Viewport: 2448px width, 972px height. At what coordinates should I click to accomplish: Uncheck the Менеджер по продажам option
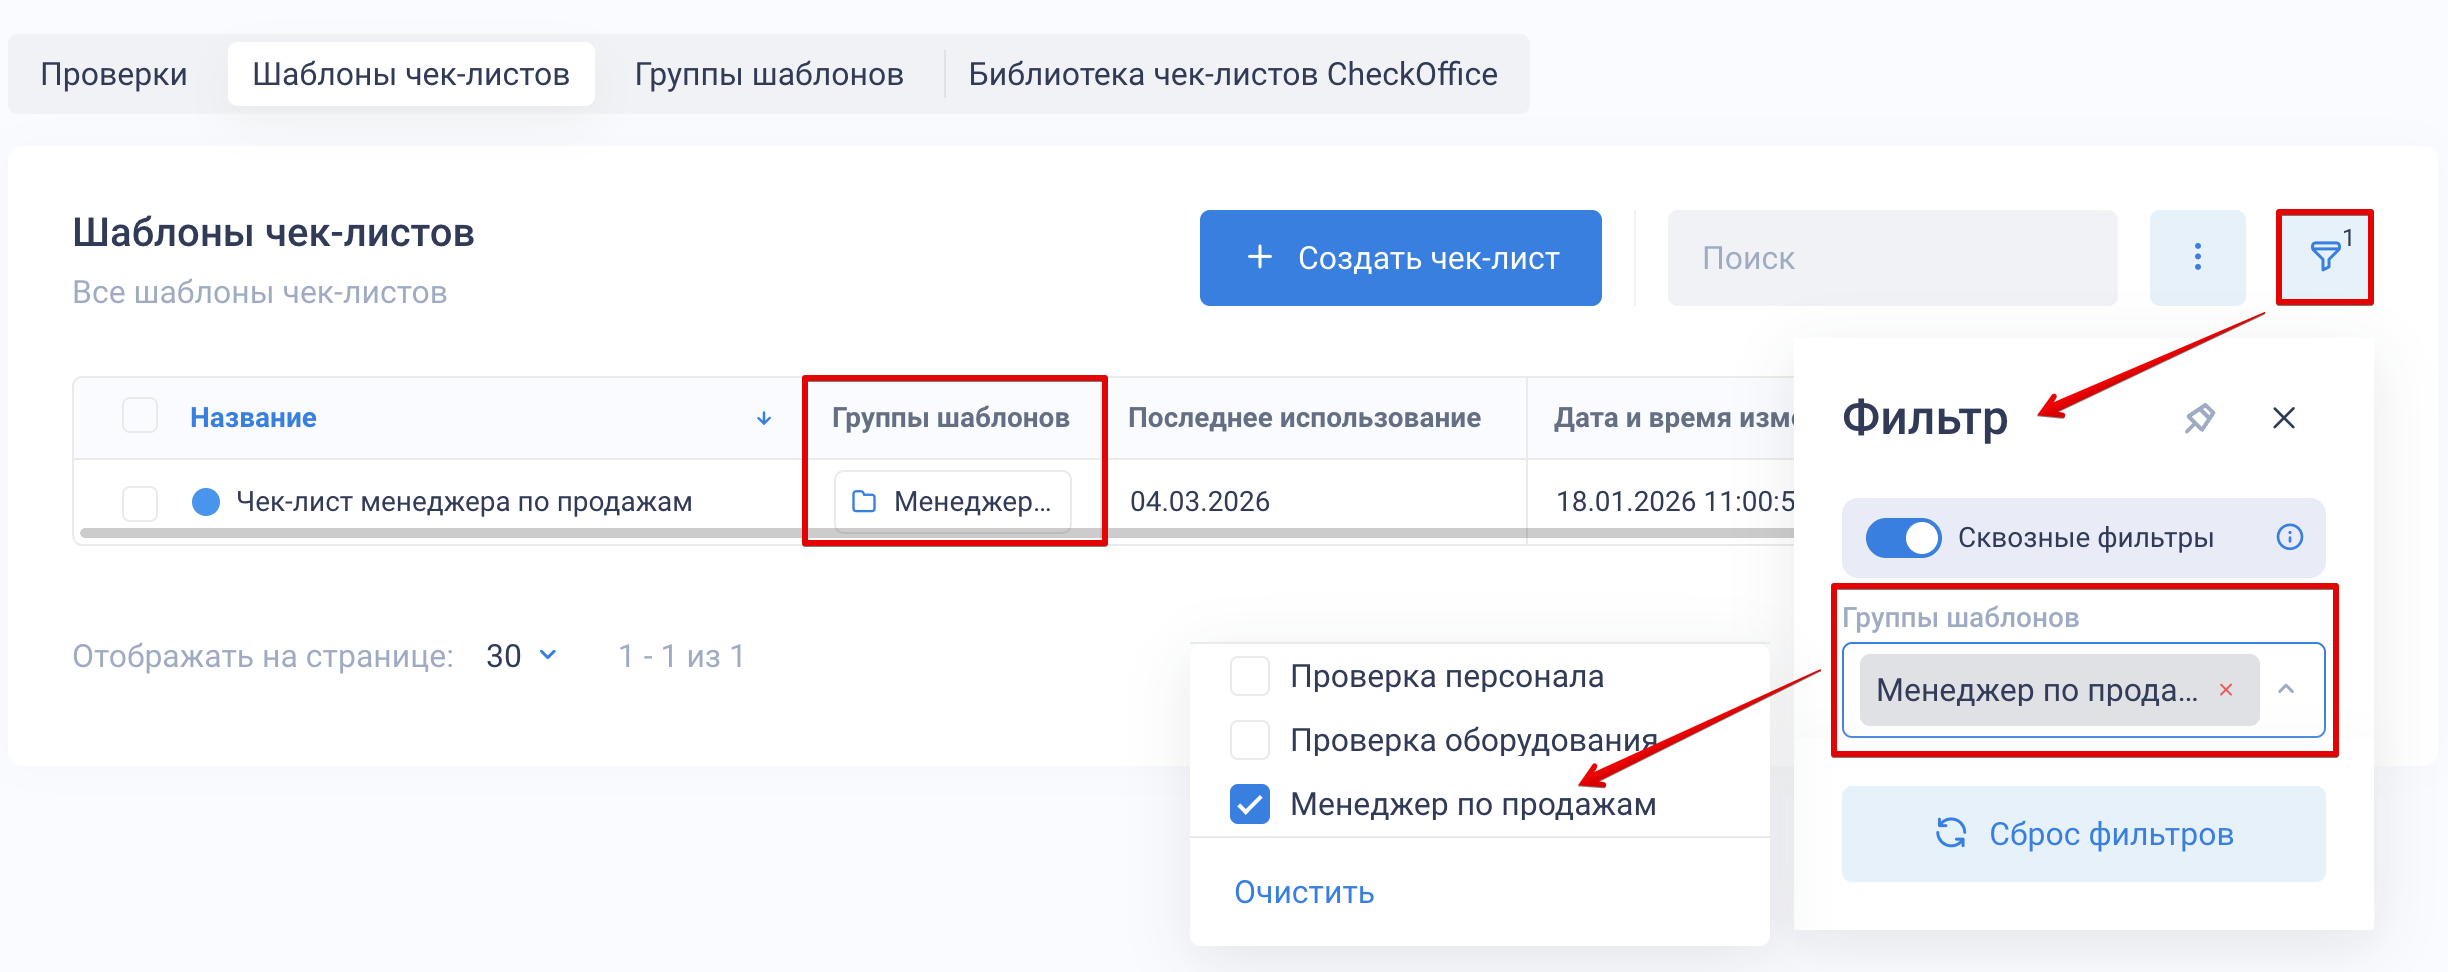point(1250,804)
